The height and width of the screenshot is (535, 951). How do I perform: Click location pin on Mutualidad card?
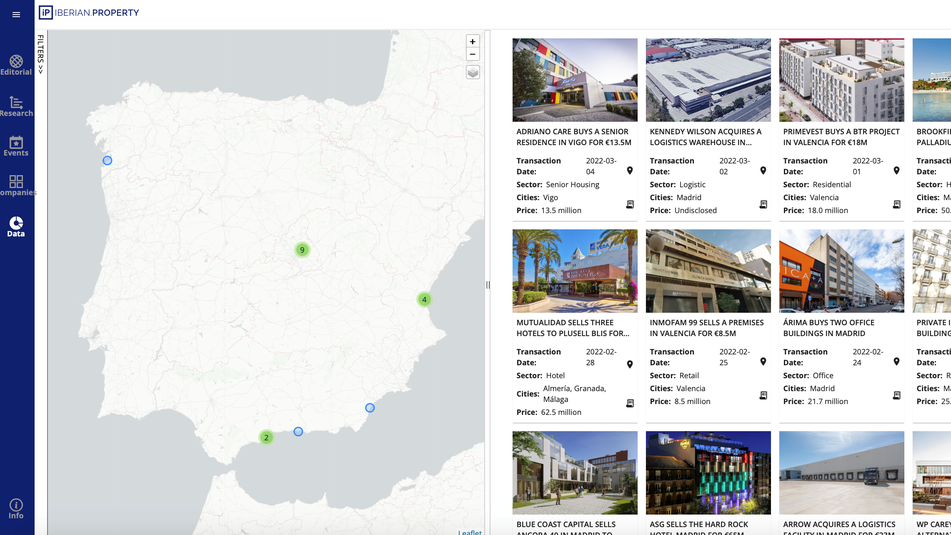click(x=630, y=365)
